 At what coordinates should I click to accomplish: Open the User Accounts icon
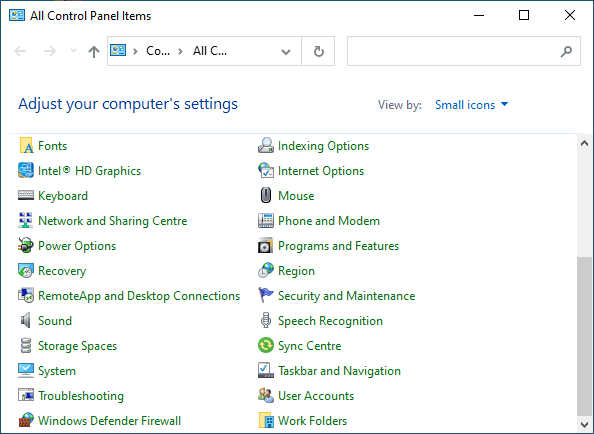point(266,396)
